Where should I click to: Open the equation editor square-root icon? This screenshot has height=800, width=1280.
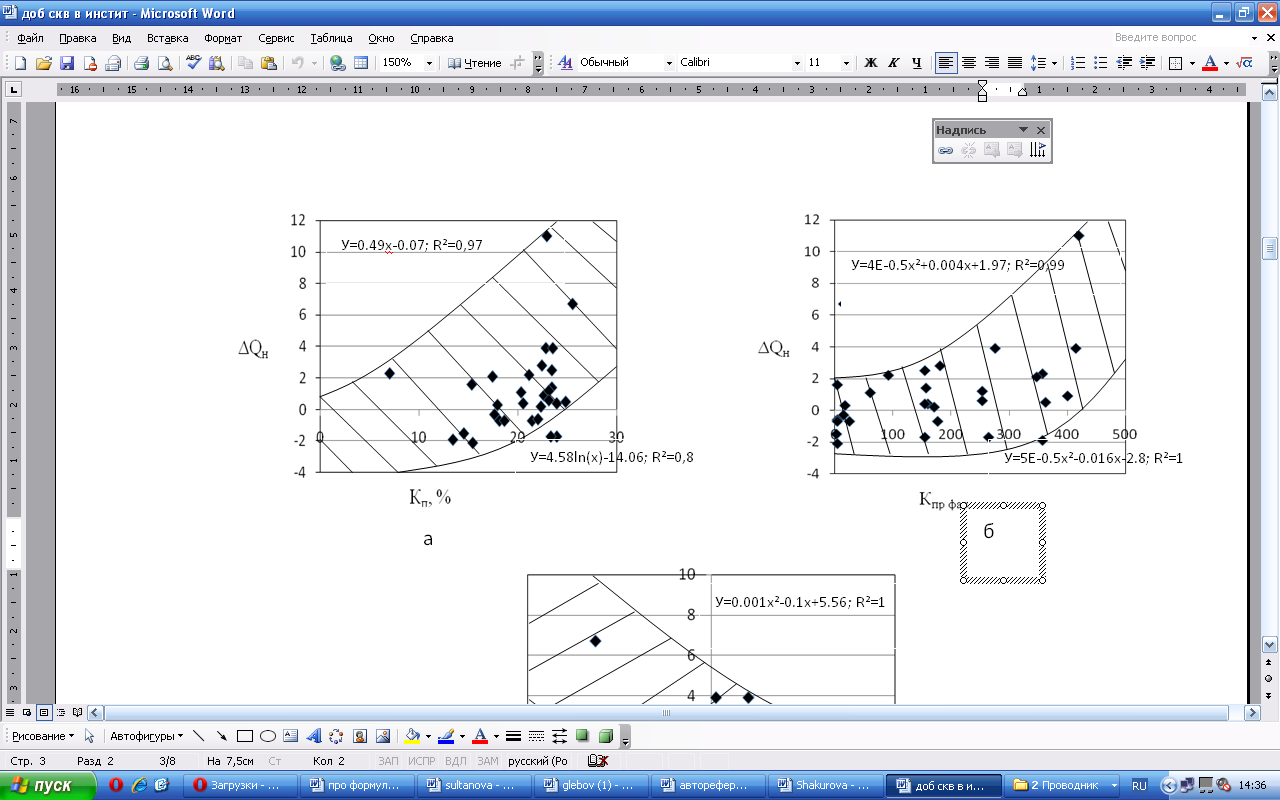click(1244, 63)
